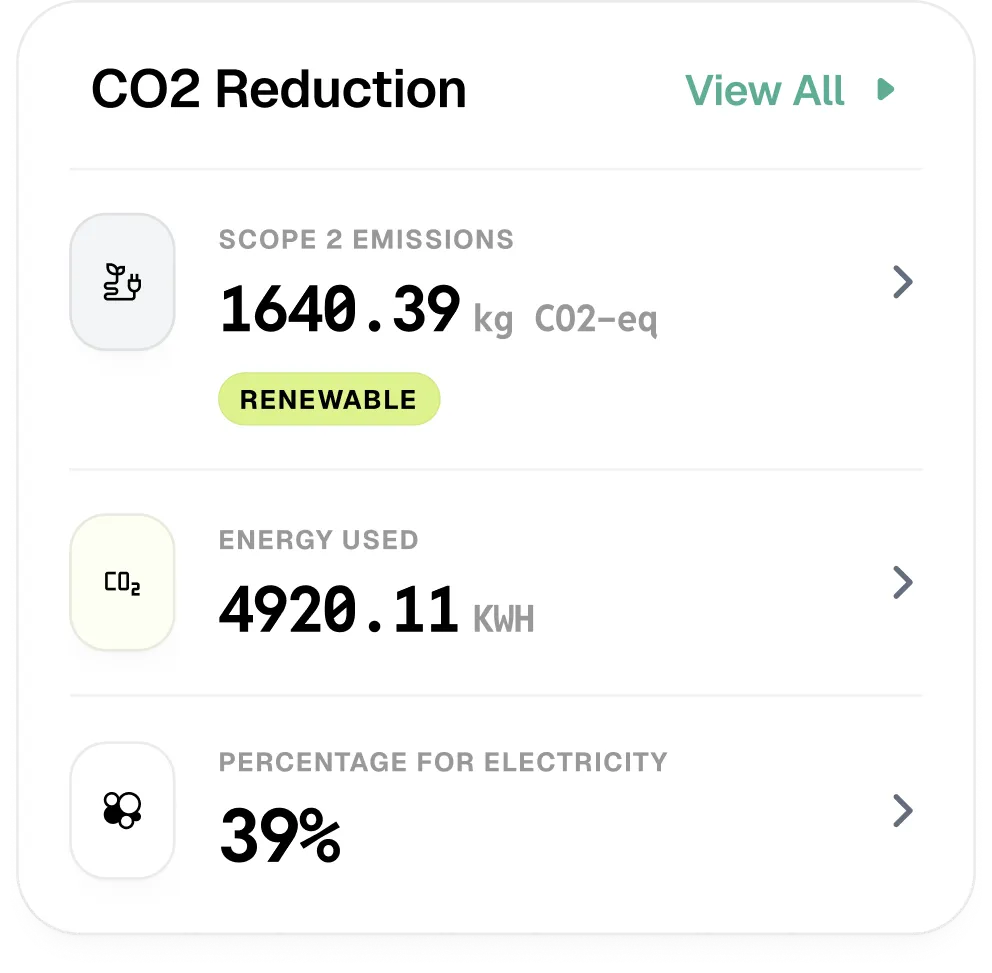Click the ENERGY USED label

(x=318, y=540)
